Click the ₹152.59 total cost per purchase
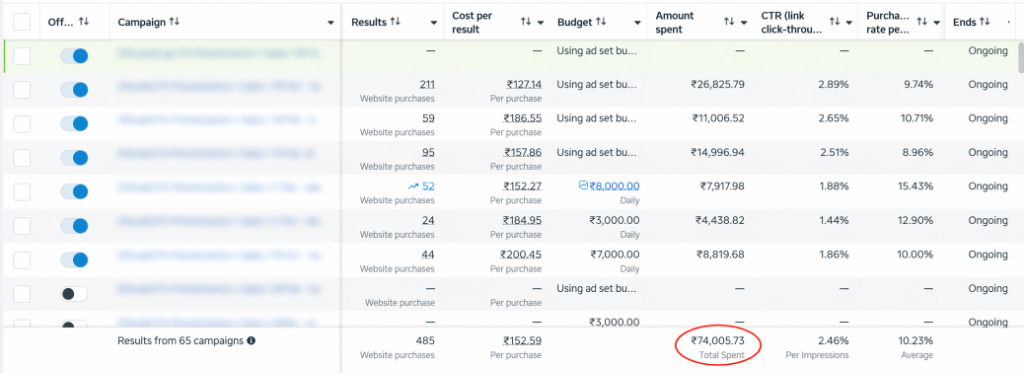 pos(522,340)
